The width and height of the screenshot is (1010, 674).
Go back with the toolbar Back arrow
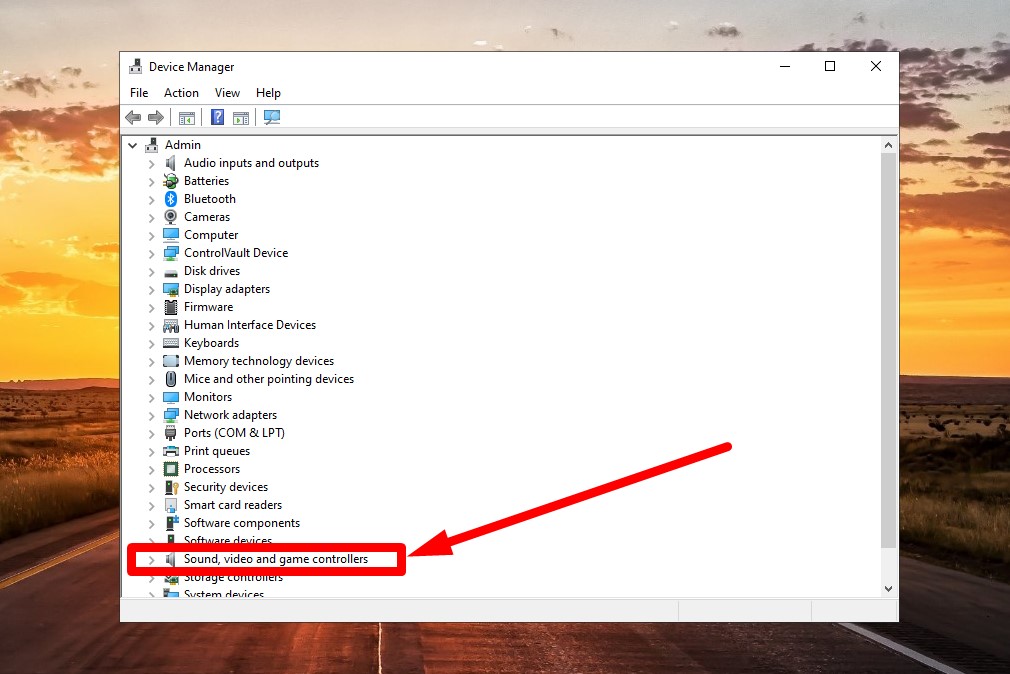point(133,117)
